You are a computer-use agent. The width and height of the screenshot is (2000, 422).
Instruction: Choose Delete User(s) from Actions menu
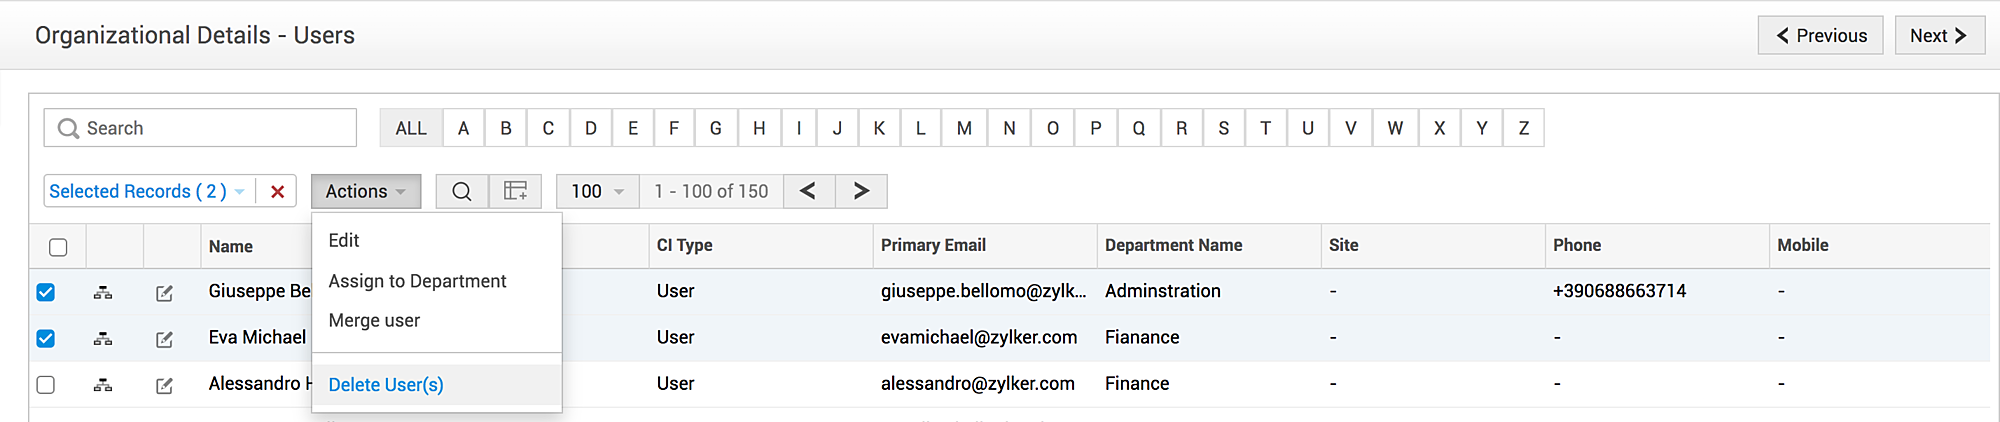point(386,385)
